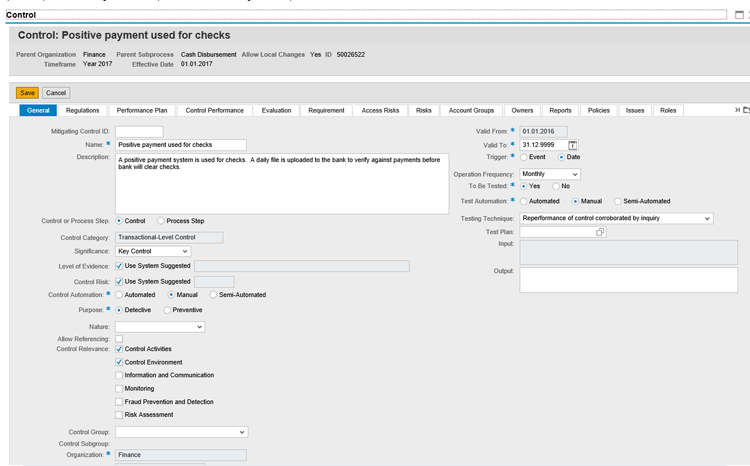This screenshot has height=466, width=750.
Task: Expand the Significance dropdown
Action: click(185, 251)
